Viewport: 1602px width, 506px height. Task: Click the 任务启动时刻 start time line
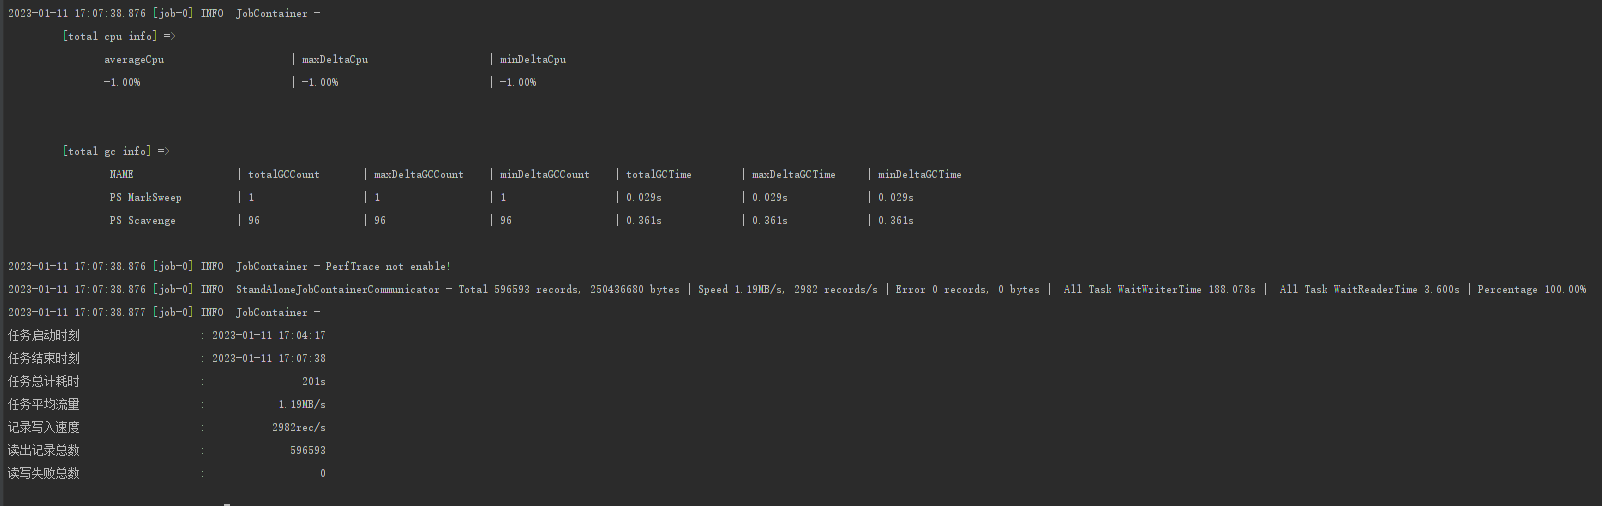167,336
